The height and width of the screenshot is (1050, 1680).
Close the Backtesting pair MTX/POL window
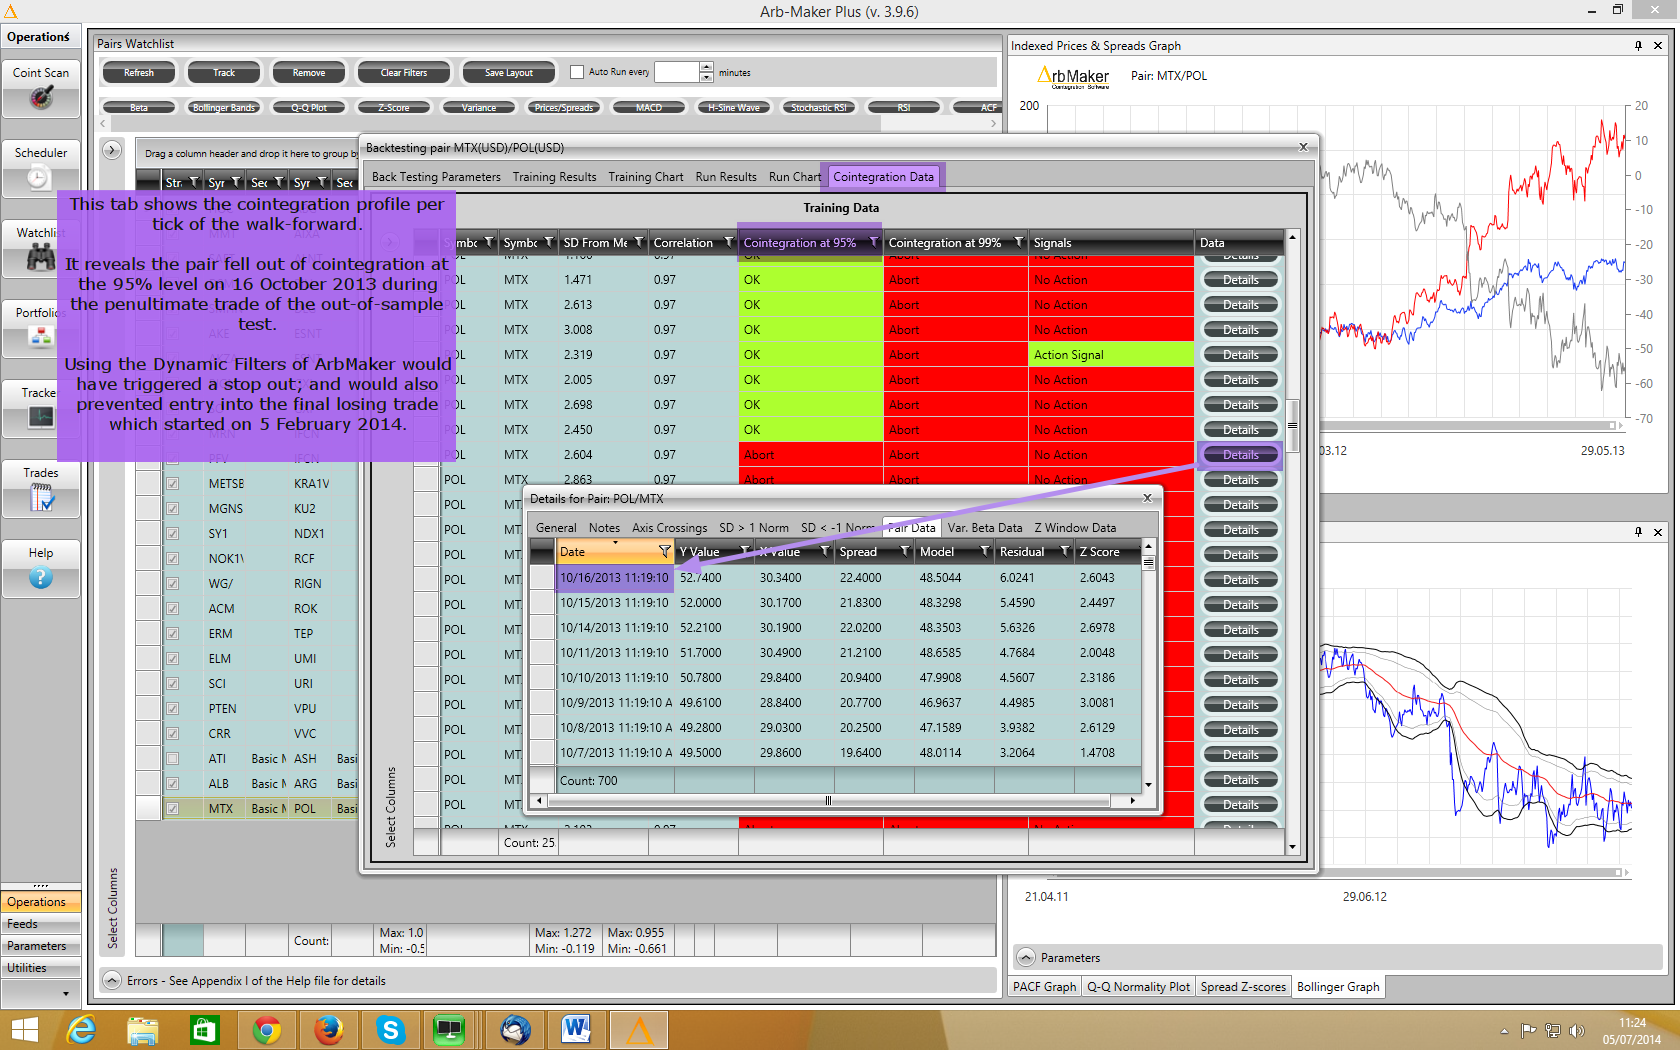coord(1303,147)
